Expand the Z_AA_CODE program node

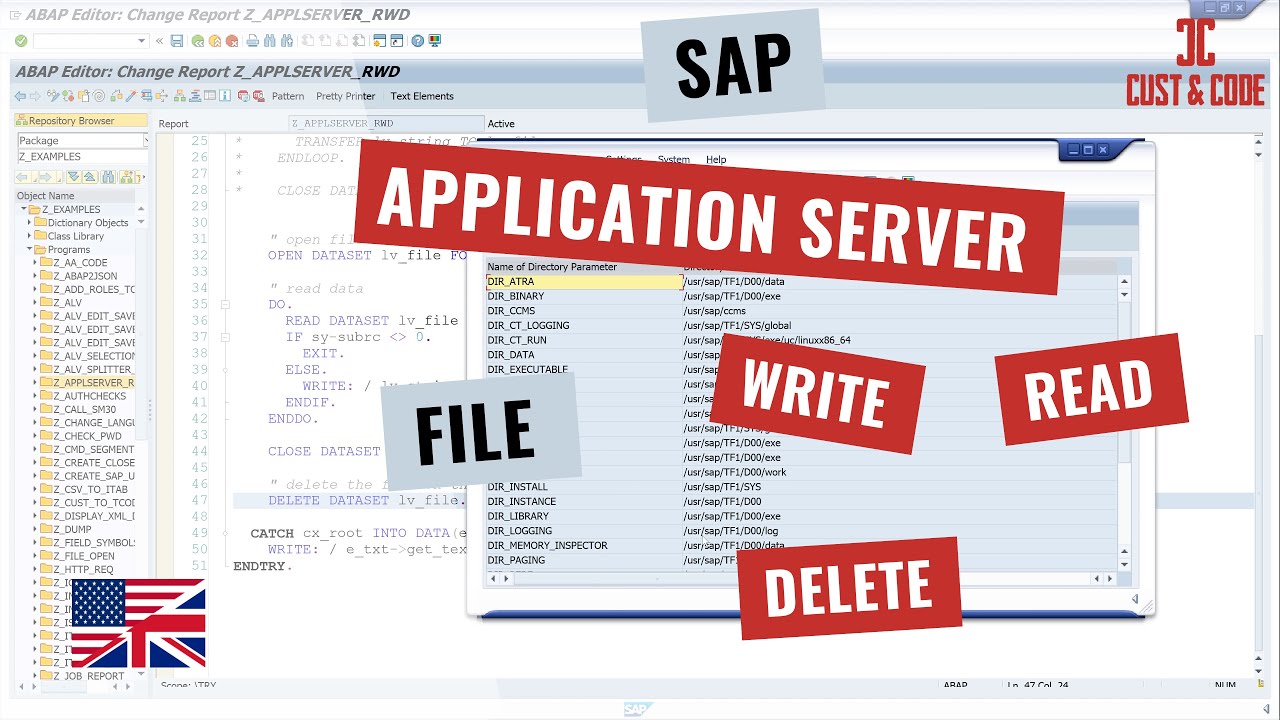[x=35, y=262]
